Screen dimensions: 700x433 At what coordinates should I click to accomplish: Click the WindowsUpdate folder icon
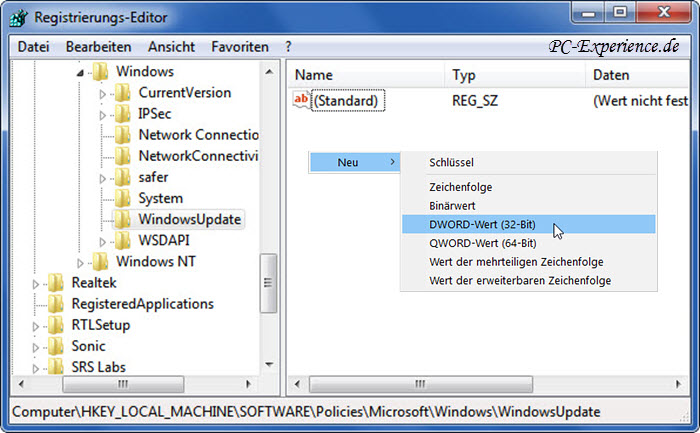[x=122, y=219]
